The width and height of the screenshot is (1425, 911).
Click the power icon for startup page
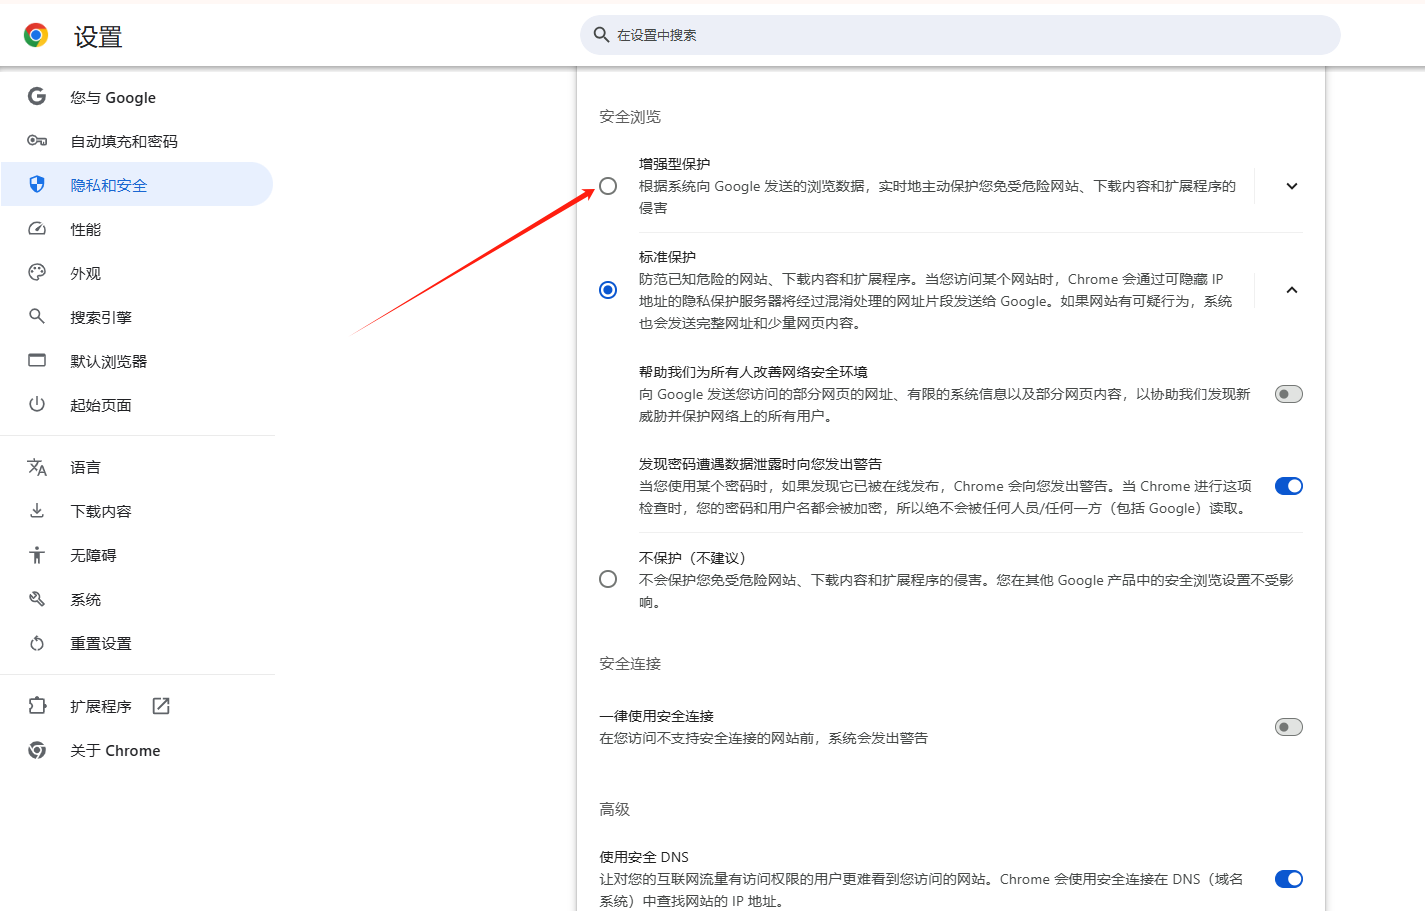point(37,404)
